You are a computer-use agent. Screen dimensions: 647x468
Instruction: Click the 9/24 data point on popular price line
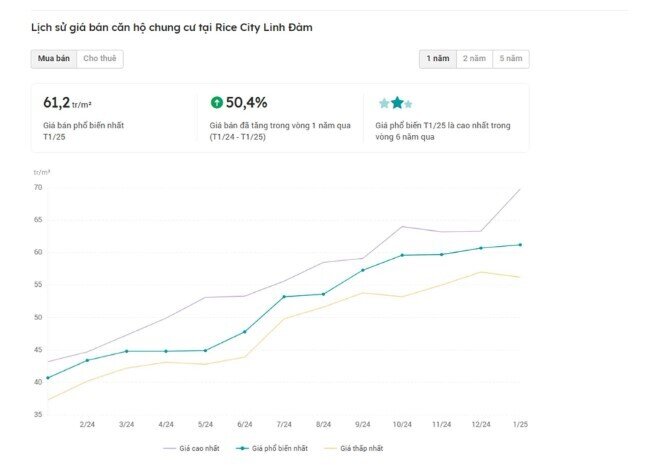[363, 270]
